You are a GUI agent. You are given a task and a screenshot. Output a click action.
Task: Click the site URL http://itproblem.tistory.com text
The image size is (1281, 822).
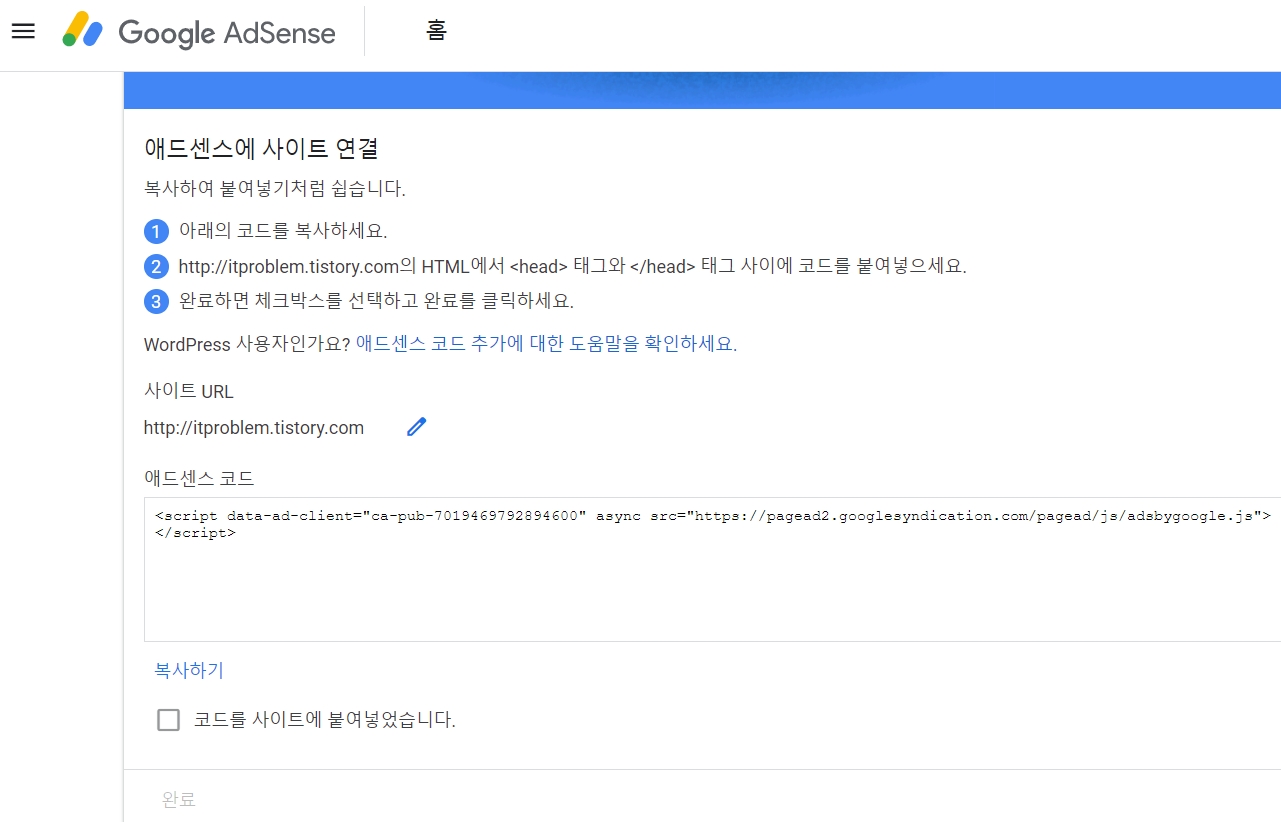pyautogui.click(x=254, y=428)
